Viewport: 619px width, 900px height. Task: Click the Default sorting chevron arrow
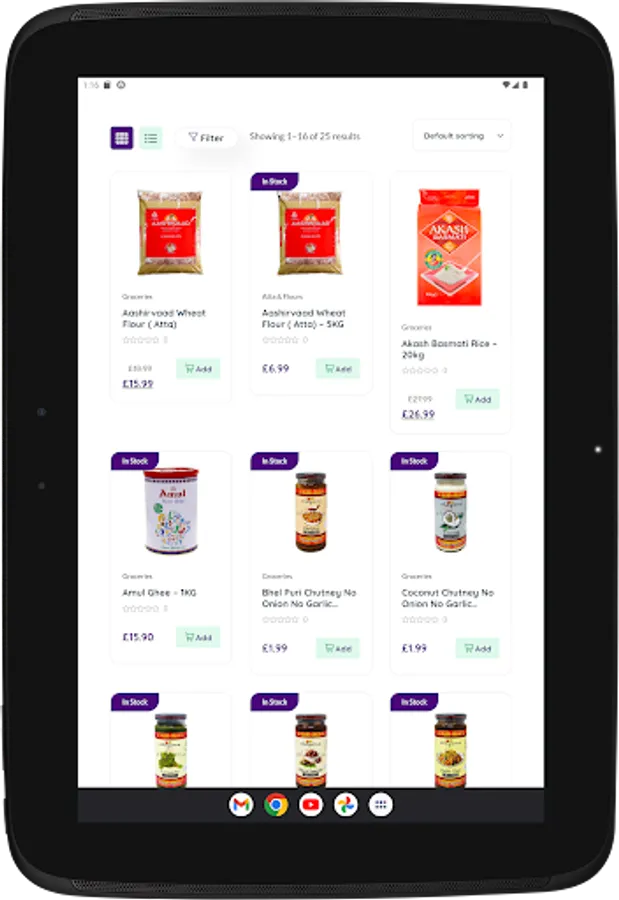click(500, 136)
